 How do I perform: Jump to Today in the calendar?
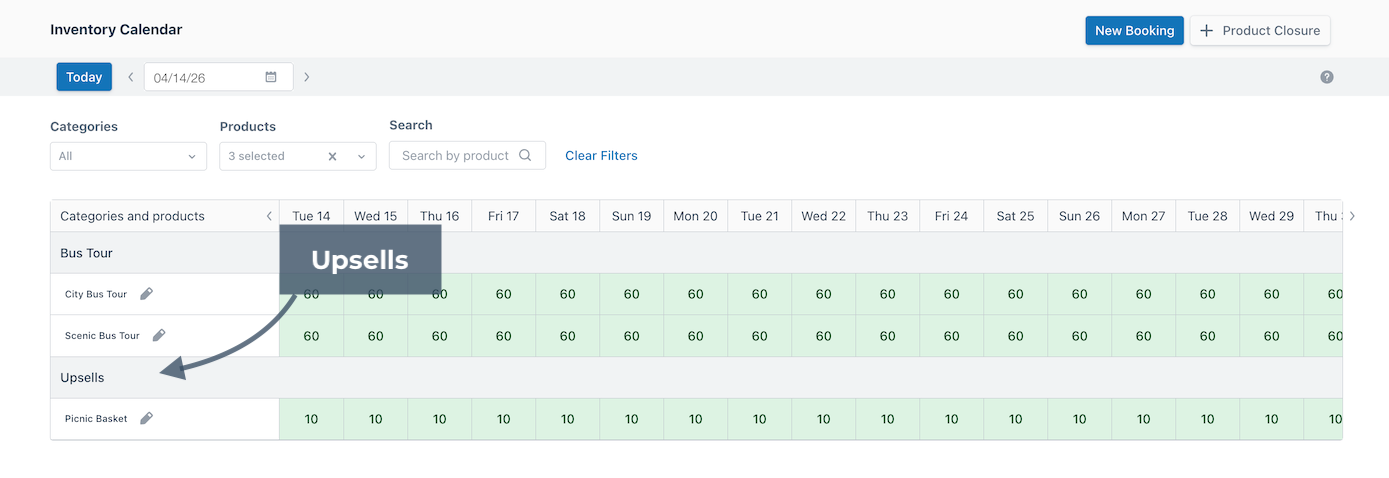coord(84,77)
